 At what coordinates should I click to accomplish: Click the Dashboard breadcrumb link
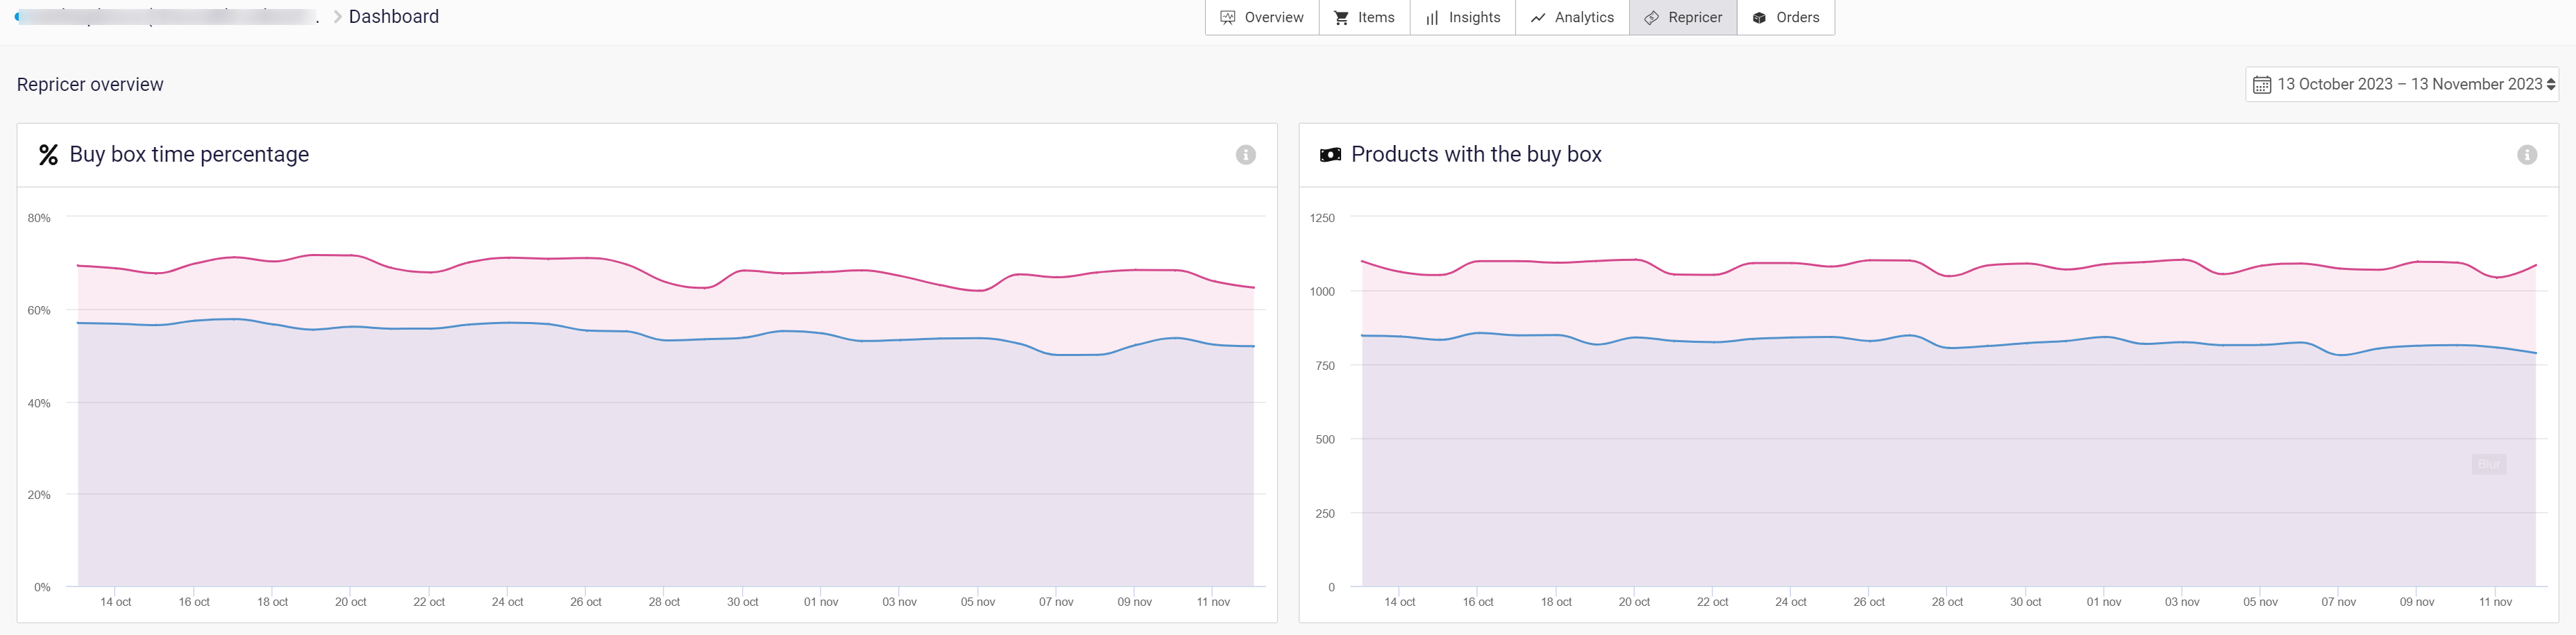pyautogui.click(x=393, y=17)
